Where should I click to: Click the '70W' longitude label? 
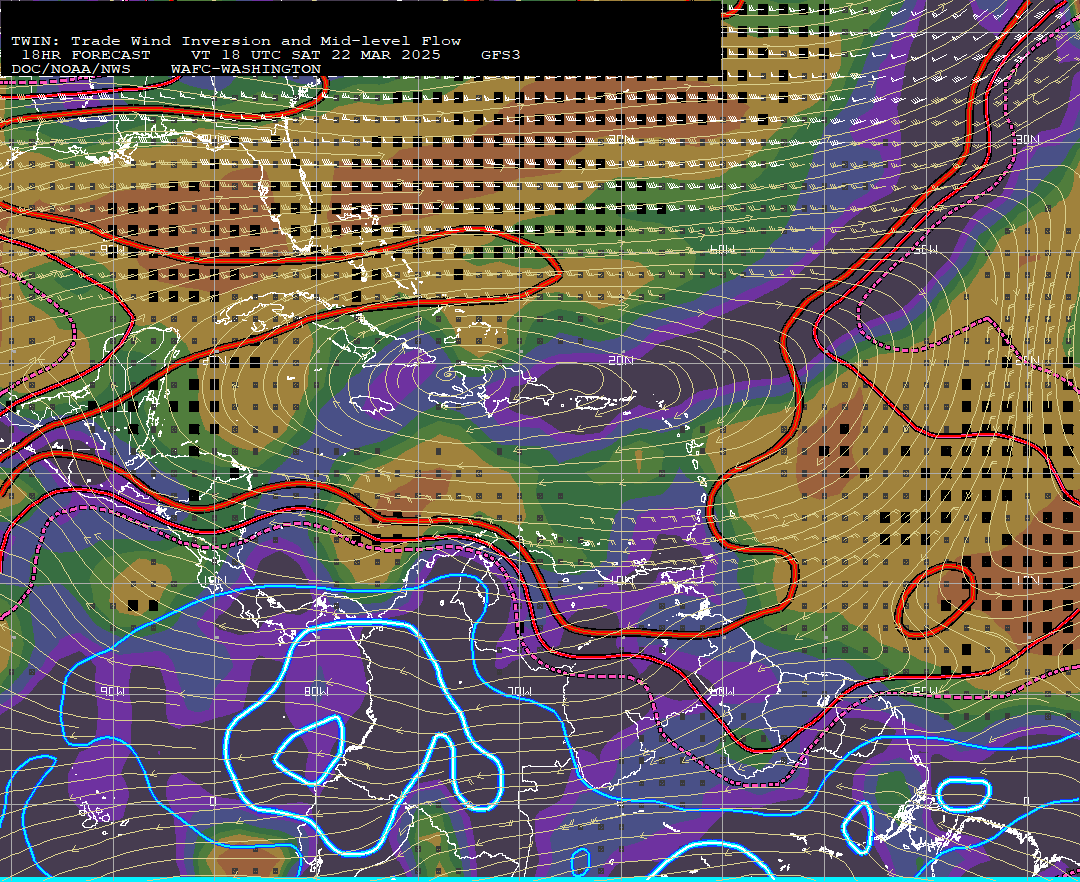[520, 691]
